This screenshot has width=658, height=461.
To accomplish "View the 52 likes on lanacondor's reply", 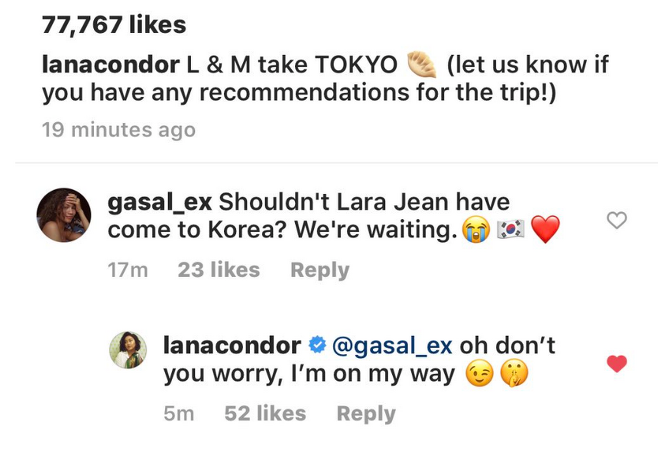I will click(x=265, y=414).
